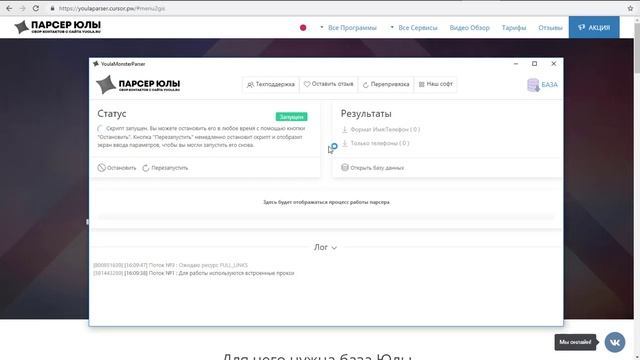Click the status loading spinner icon
This screenshot has height=360, width=640.
pyautogui.click(x=100, y=129)
